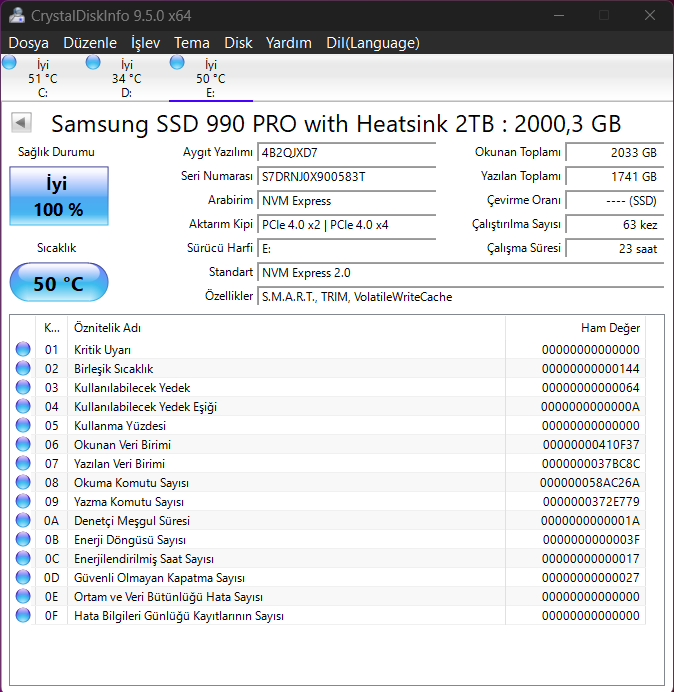The image size is (674, 692).
Task: Click the blue health orb of disk D:
Action: pos(93,63)
